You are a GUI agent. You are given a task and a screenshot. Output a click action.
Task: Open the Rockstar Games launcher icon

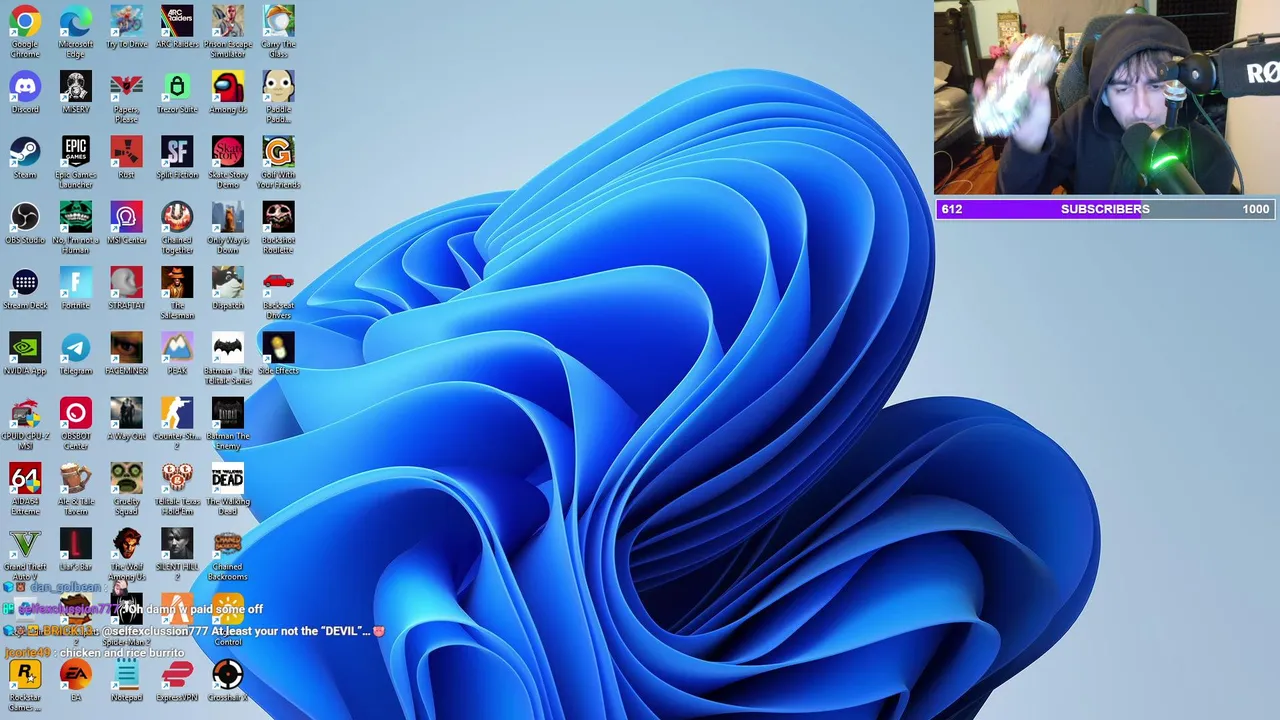tap(25, 686)
